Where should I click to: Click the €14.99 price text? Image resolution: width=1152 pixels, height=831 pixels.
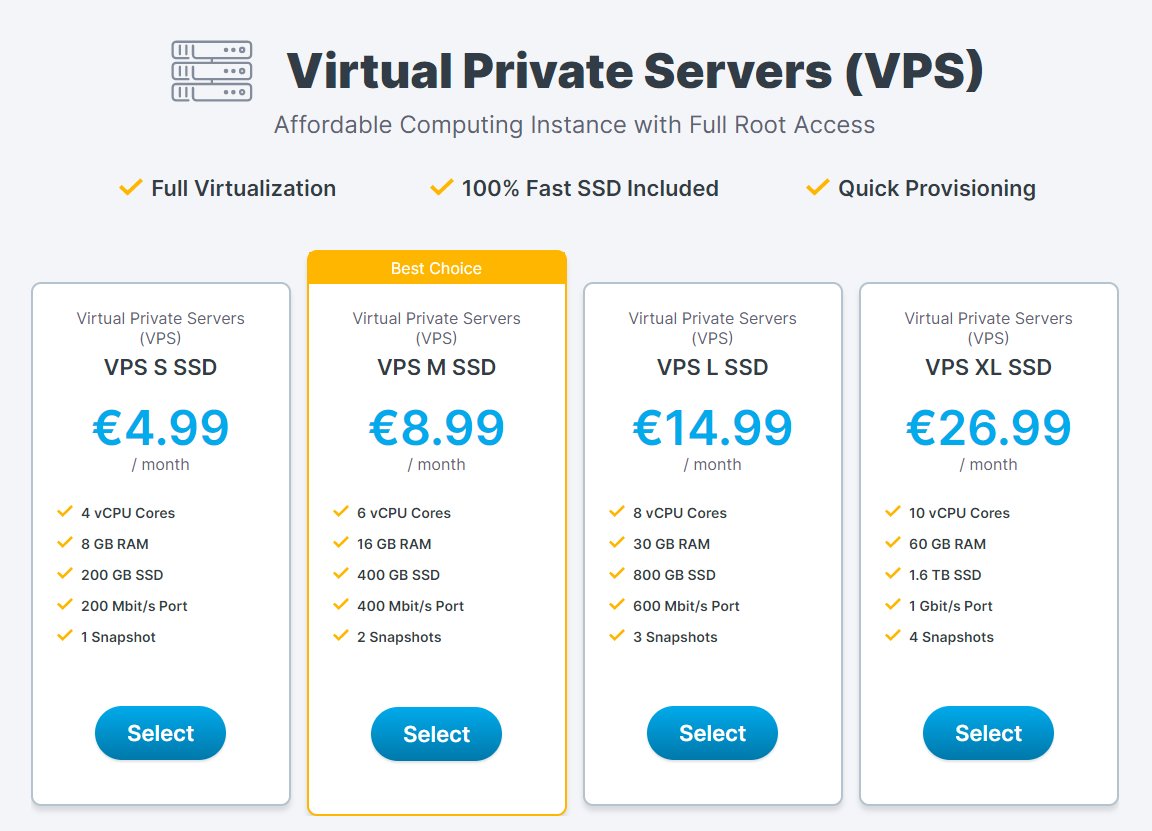coord(712,428)
